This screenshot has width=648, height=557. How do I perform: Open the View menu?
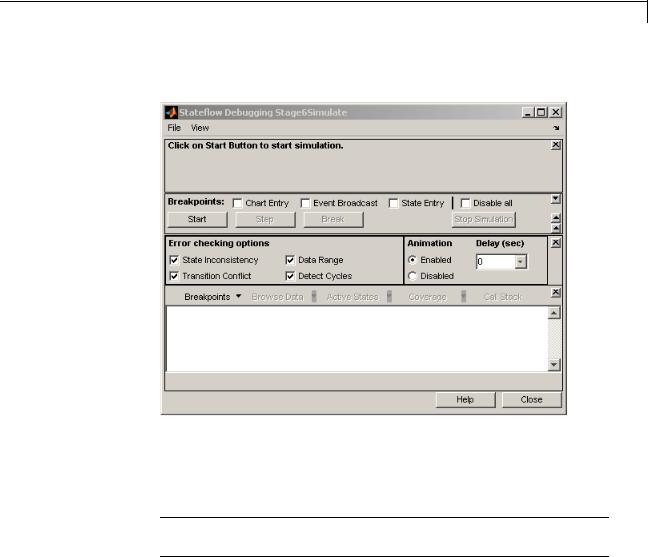(x=200, y=128)
